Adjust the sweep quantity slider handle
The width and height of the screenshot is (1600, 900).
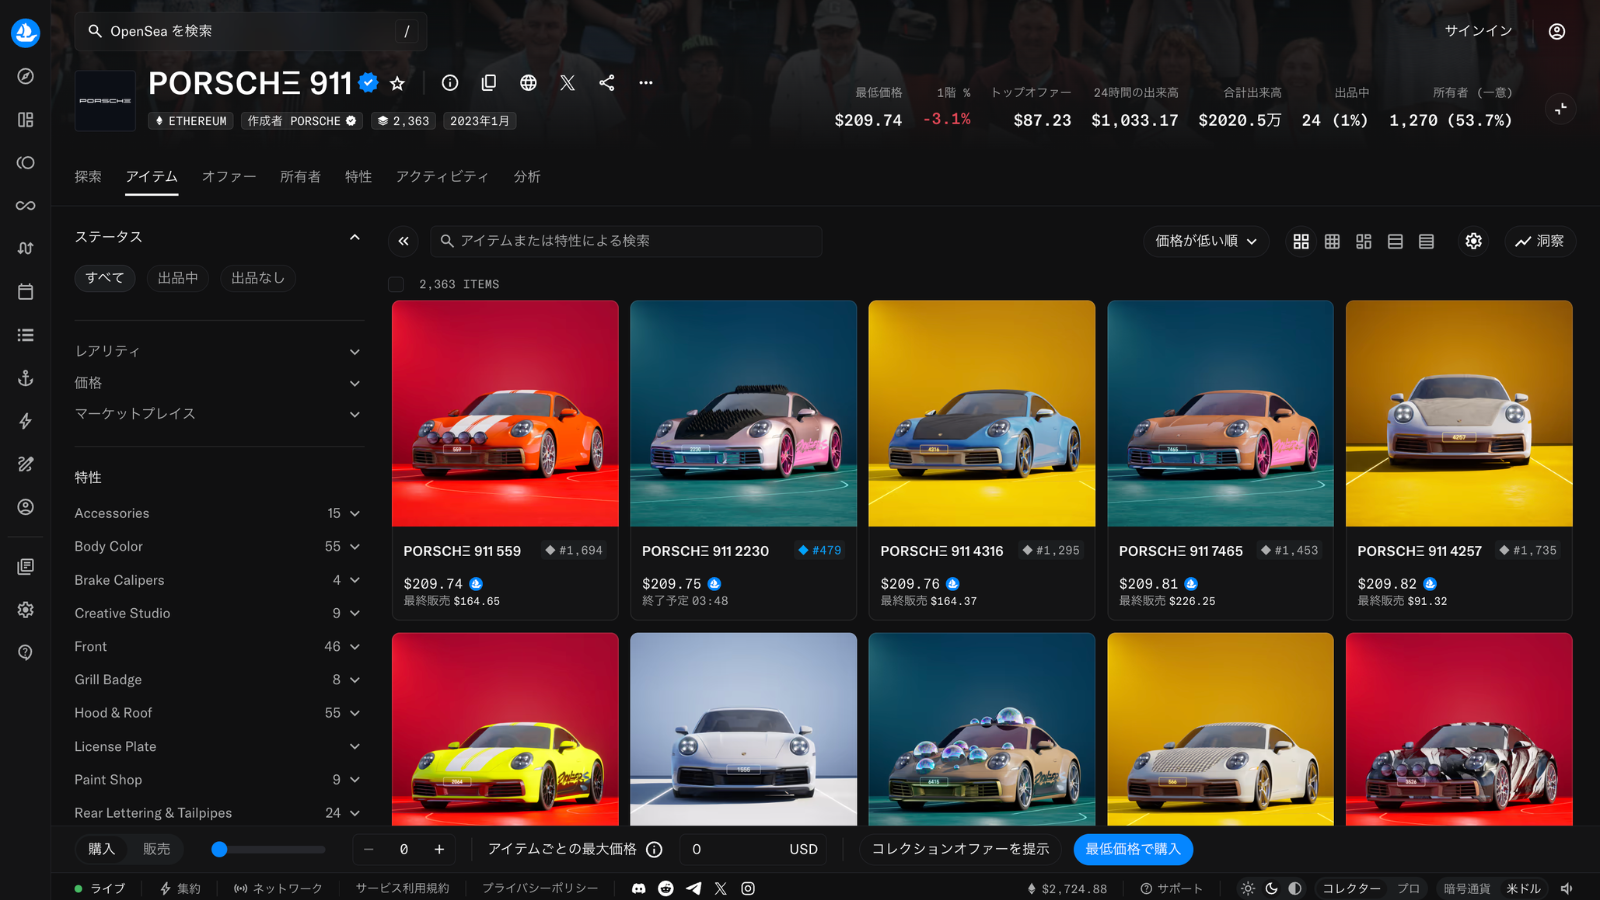coord(219,849)
